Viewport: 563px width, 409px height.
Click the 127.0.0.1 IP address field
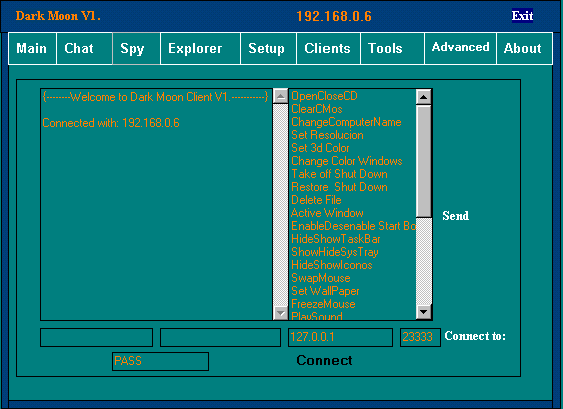coord(340,337)
